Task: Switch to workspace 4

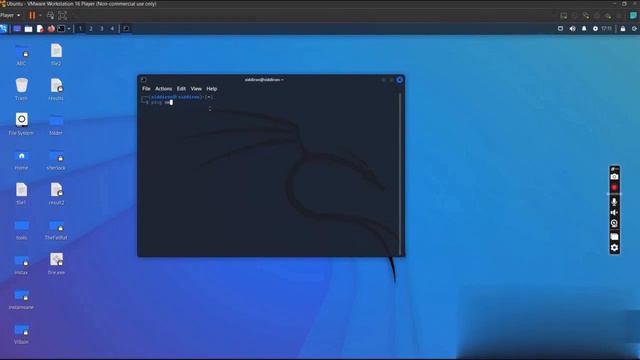Action: coord(112,29)
